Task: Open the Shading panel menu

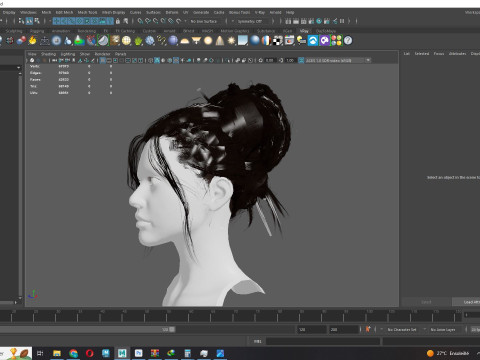Action: (48, 54)
